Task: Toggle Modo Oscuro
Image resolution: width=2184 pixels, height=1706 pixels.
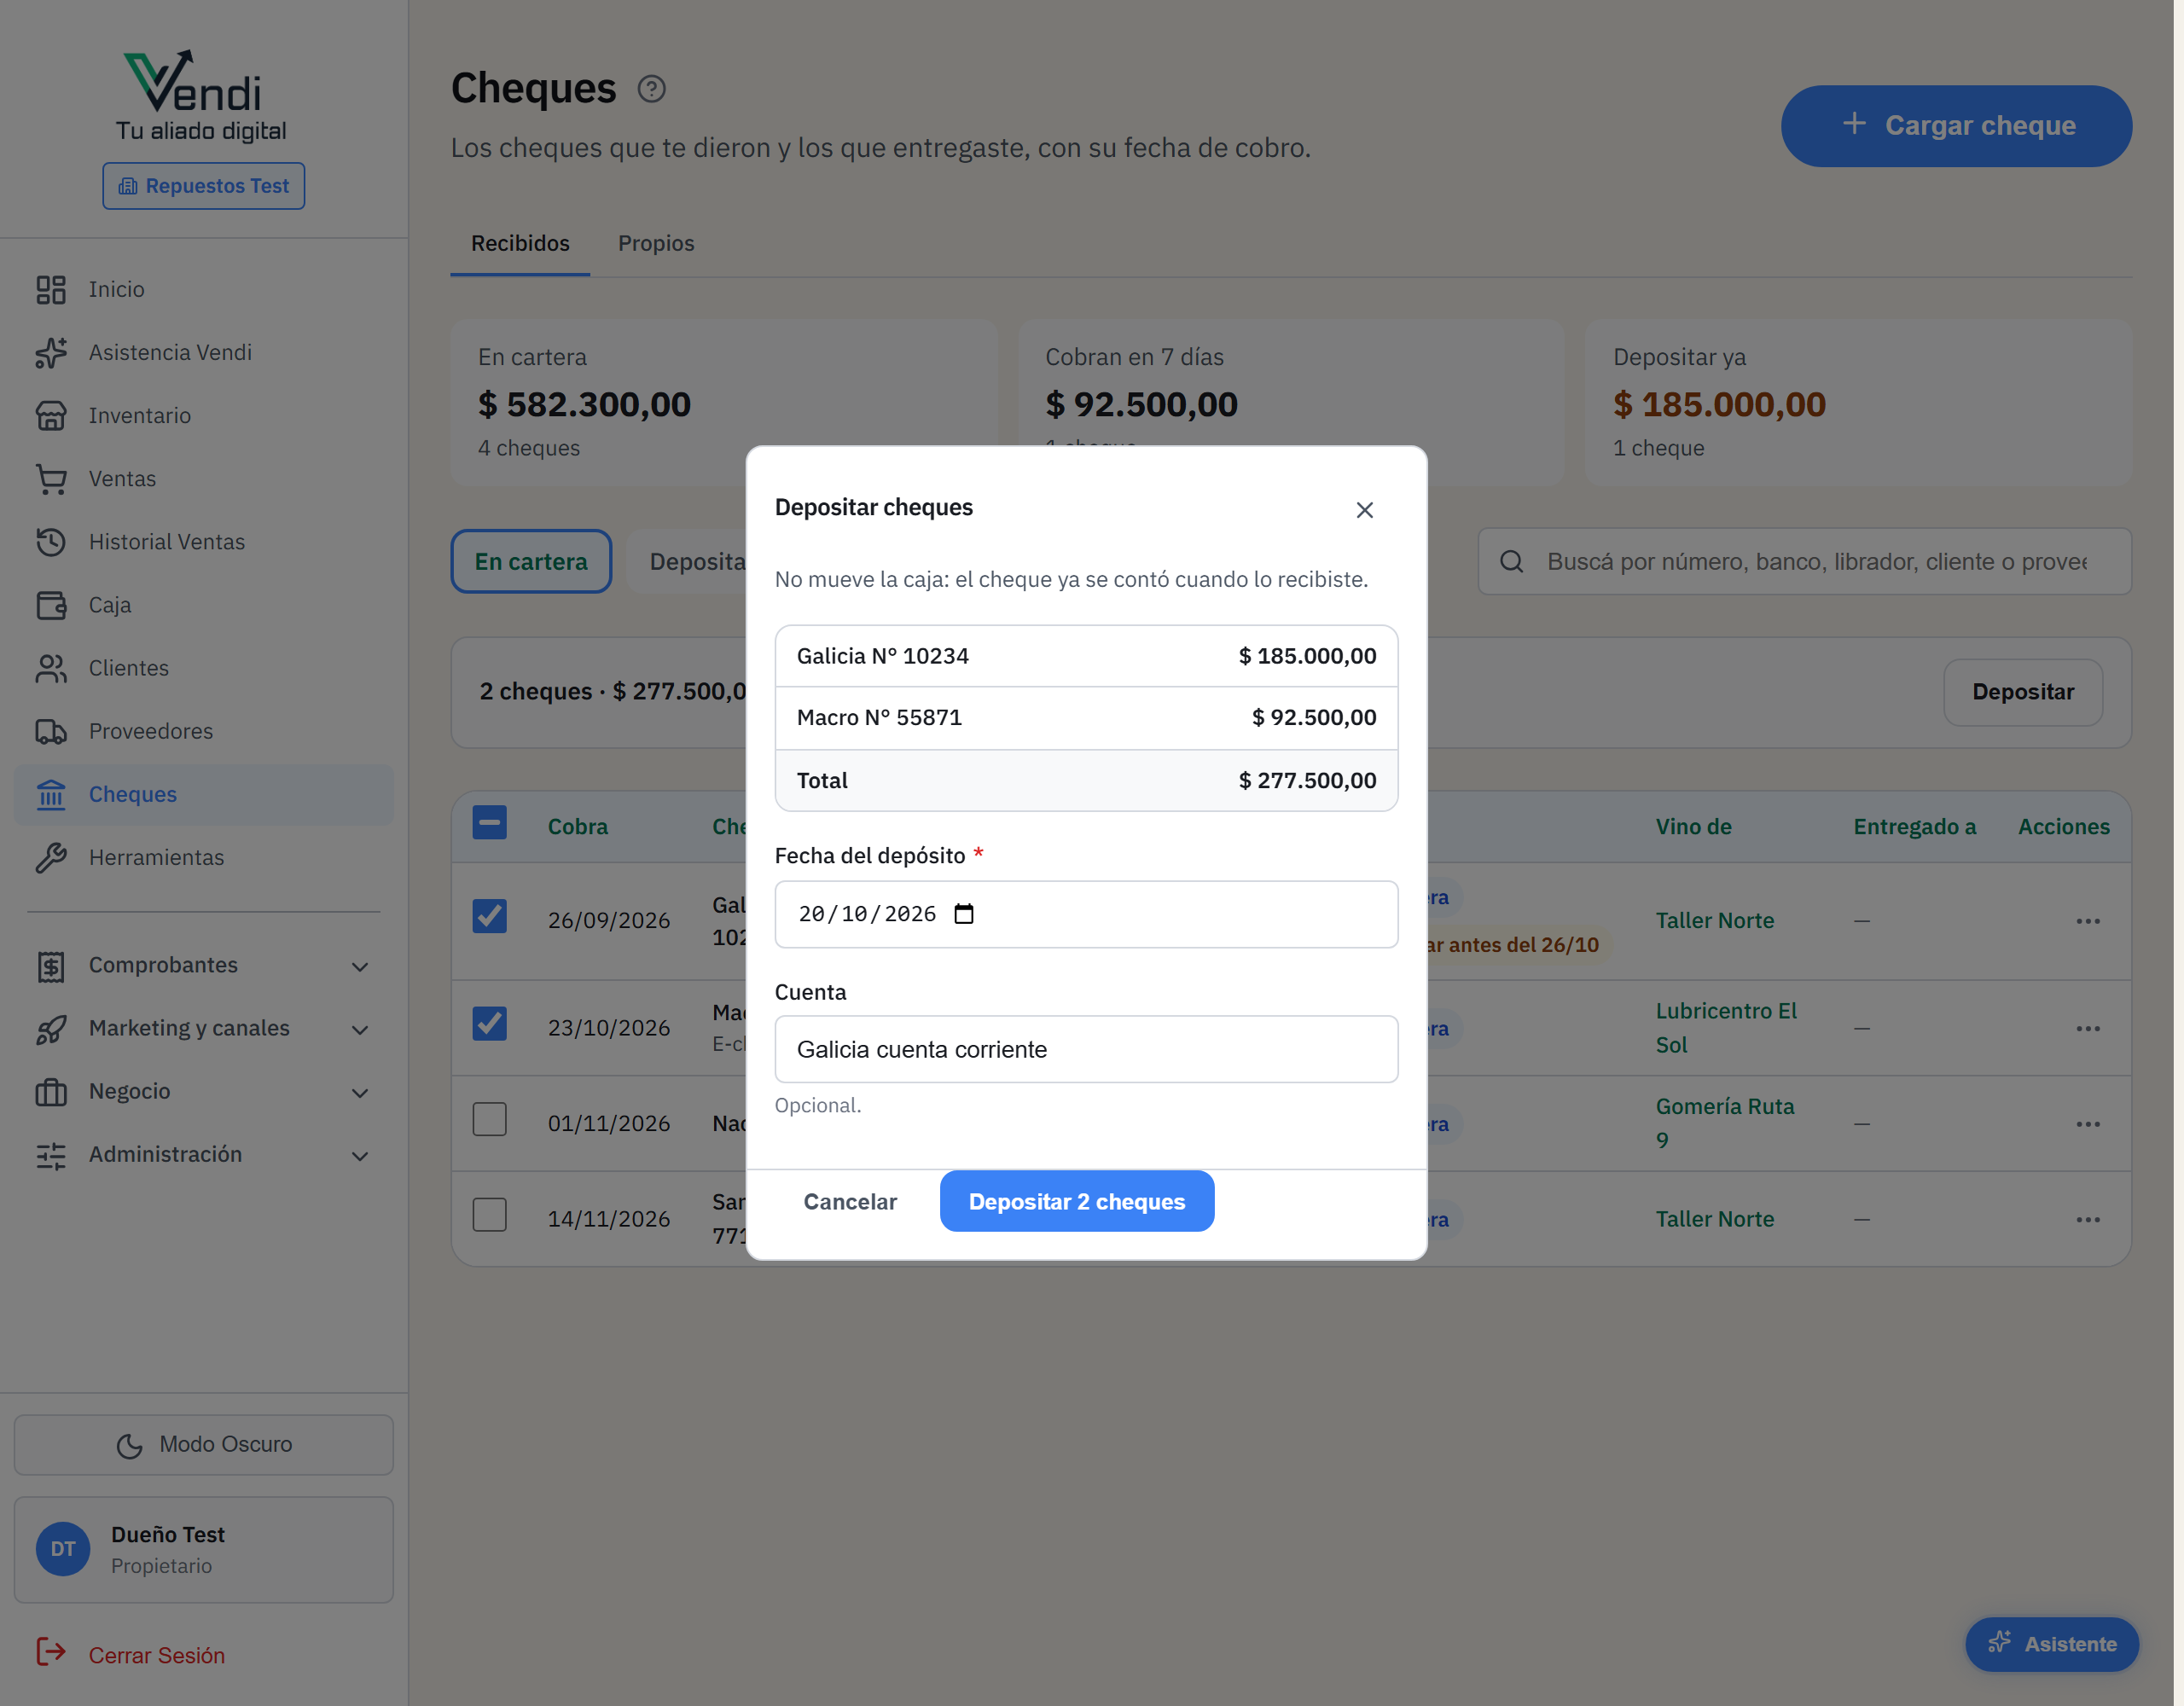Action: tap(204, 1445)
